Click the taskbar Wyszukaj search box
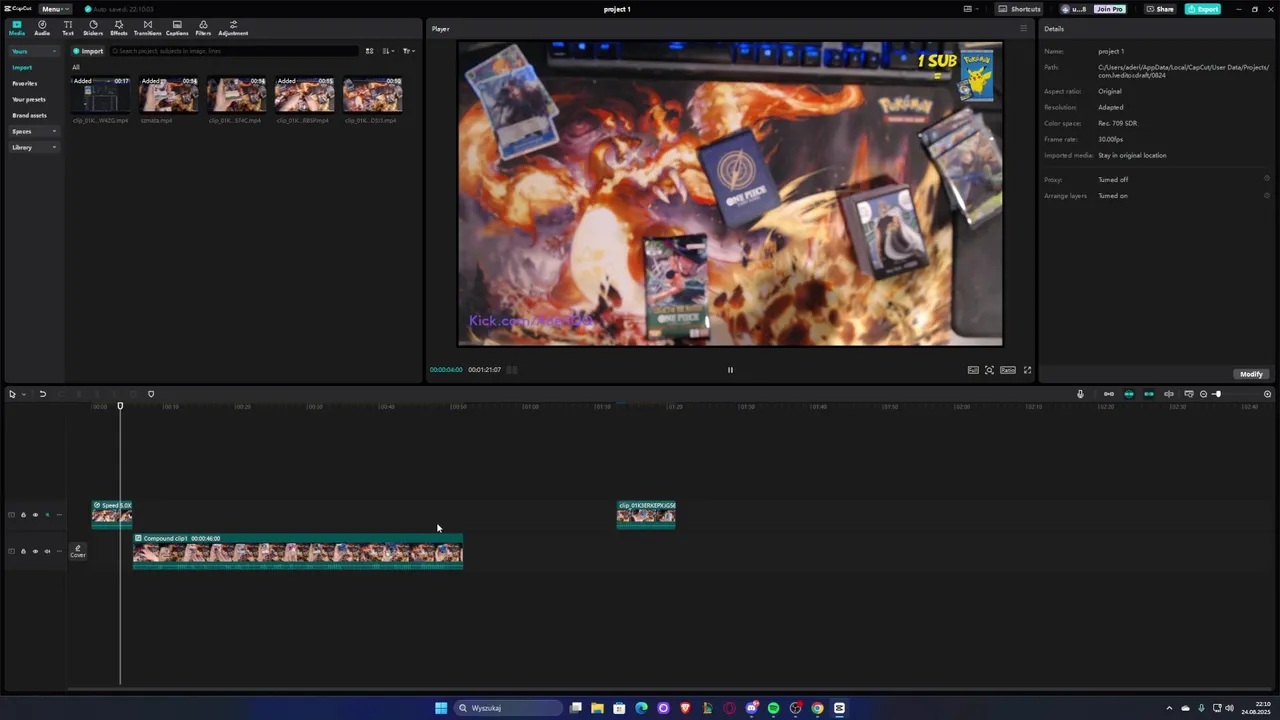Image resolution: width=1280 pixels, height=720 pixels. [507, 708]
